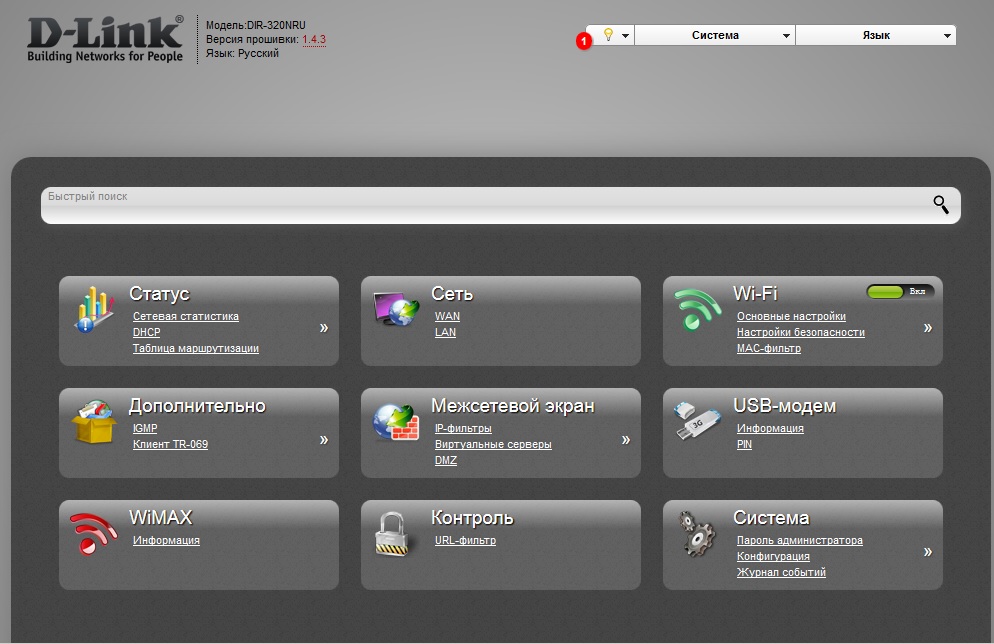
Task: Open Основные настройки Wi-Fi link
Action: click(x=791, y=316)
